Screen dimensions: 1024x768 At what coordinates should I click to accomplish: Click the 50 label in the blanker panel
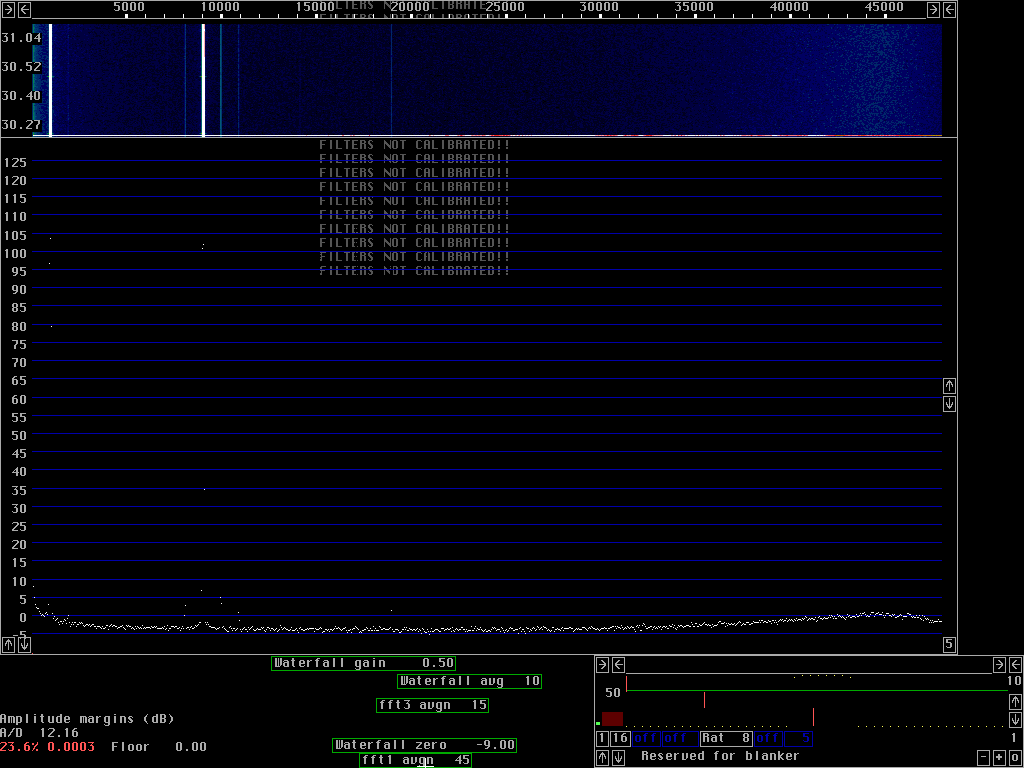[613, 693]
